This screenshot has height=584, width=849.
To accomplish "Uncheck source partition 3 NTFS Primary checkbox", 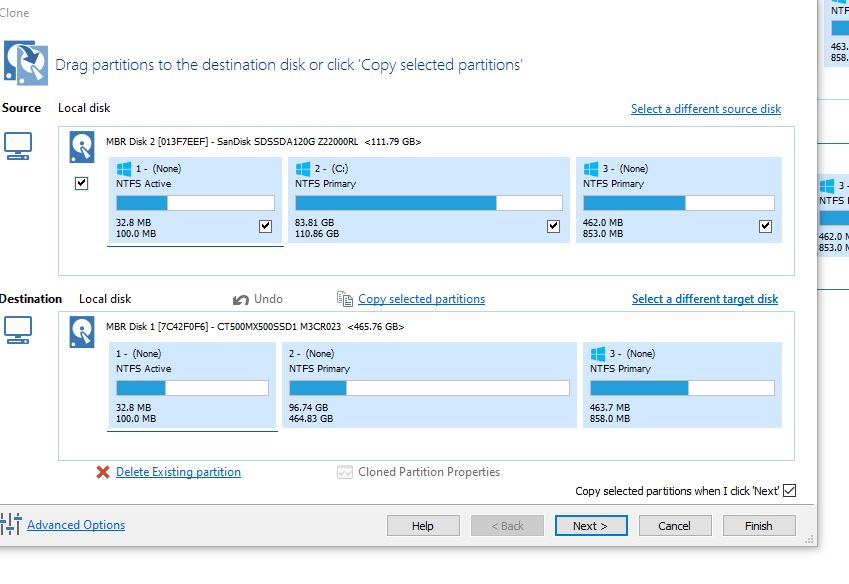I will [765, 226].
